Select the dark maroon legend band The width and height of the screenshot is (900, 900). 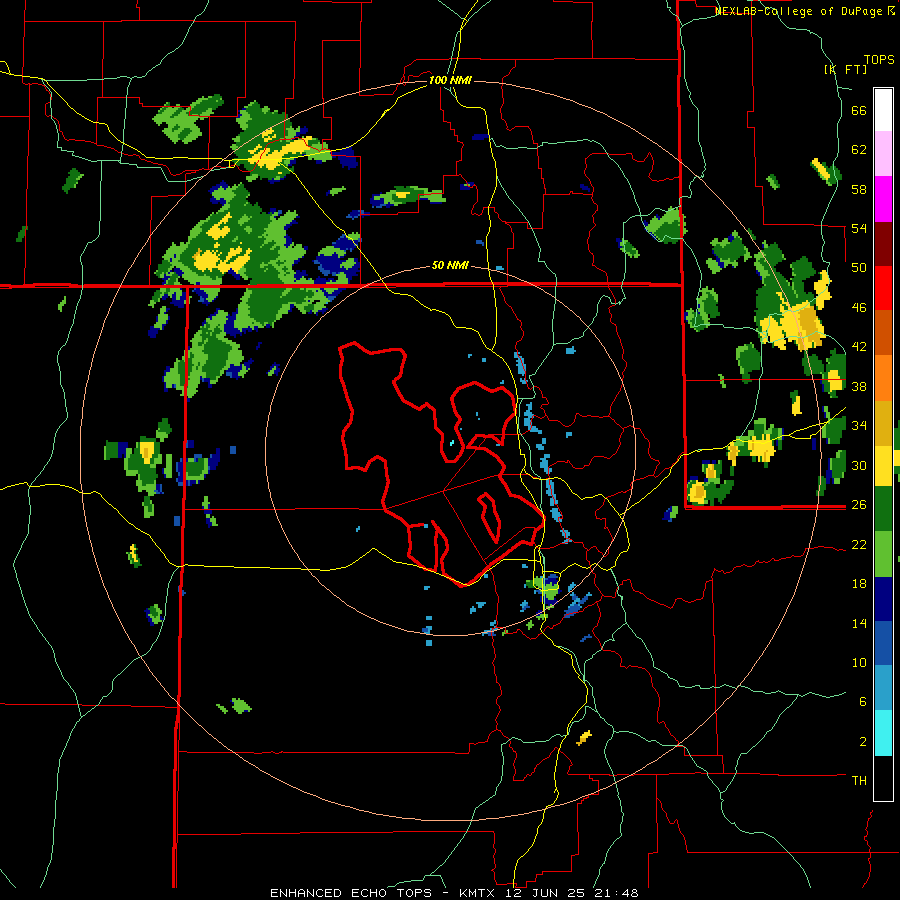(x=883, y=244)
